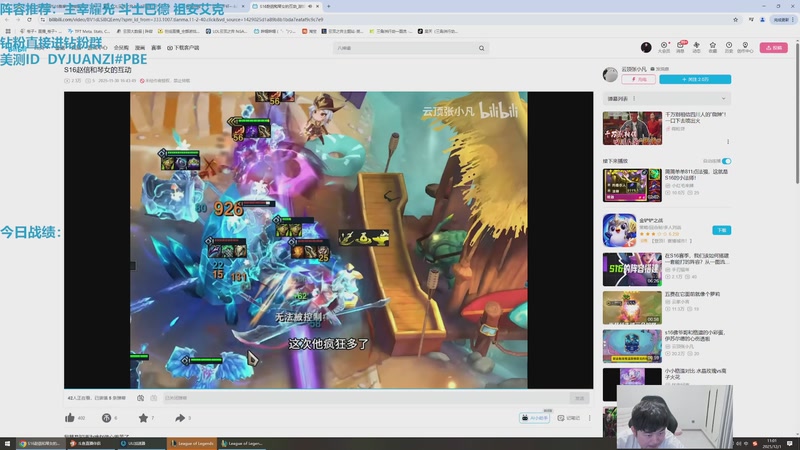The image size is (800, 450).
Task: Select 下载客户端 in top nav
Action: pyautogui.click(x=183, y=48)
